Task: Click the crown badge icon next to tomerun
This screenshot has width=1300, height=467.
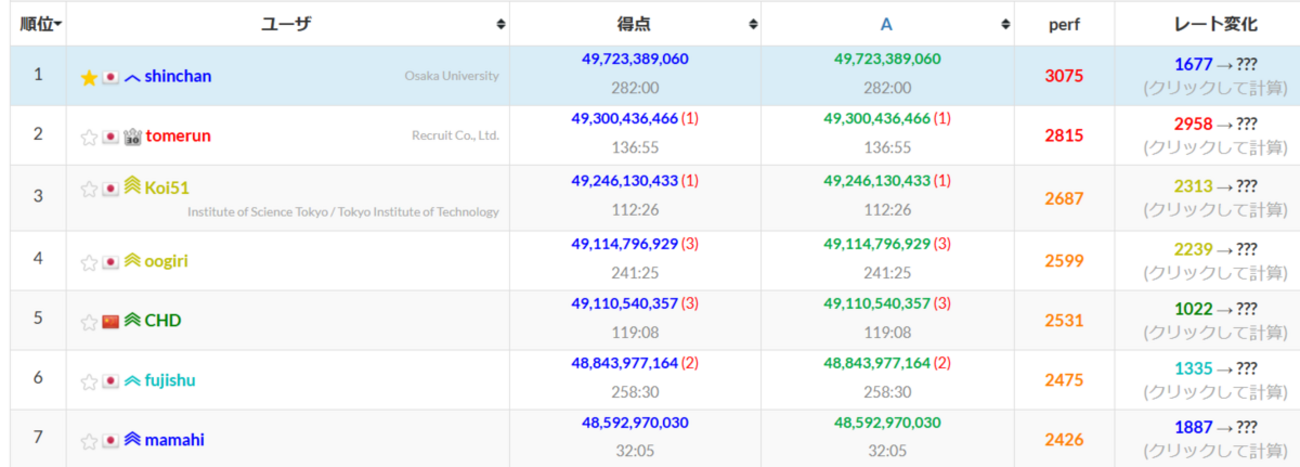Action: [x=132, y=136]
